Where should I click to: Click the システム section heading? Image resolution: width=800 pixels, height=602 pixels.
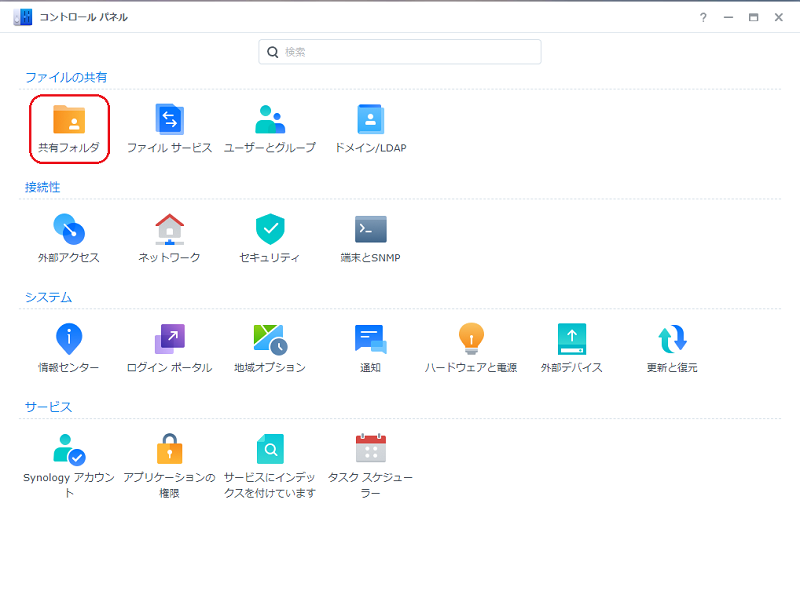[x=48, y=297]
